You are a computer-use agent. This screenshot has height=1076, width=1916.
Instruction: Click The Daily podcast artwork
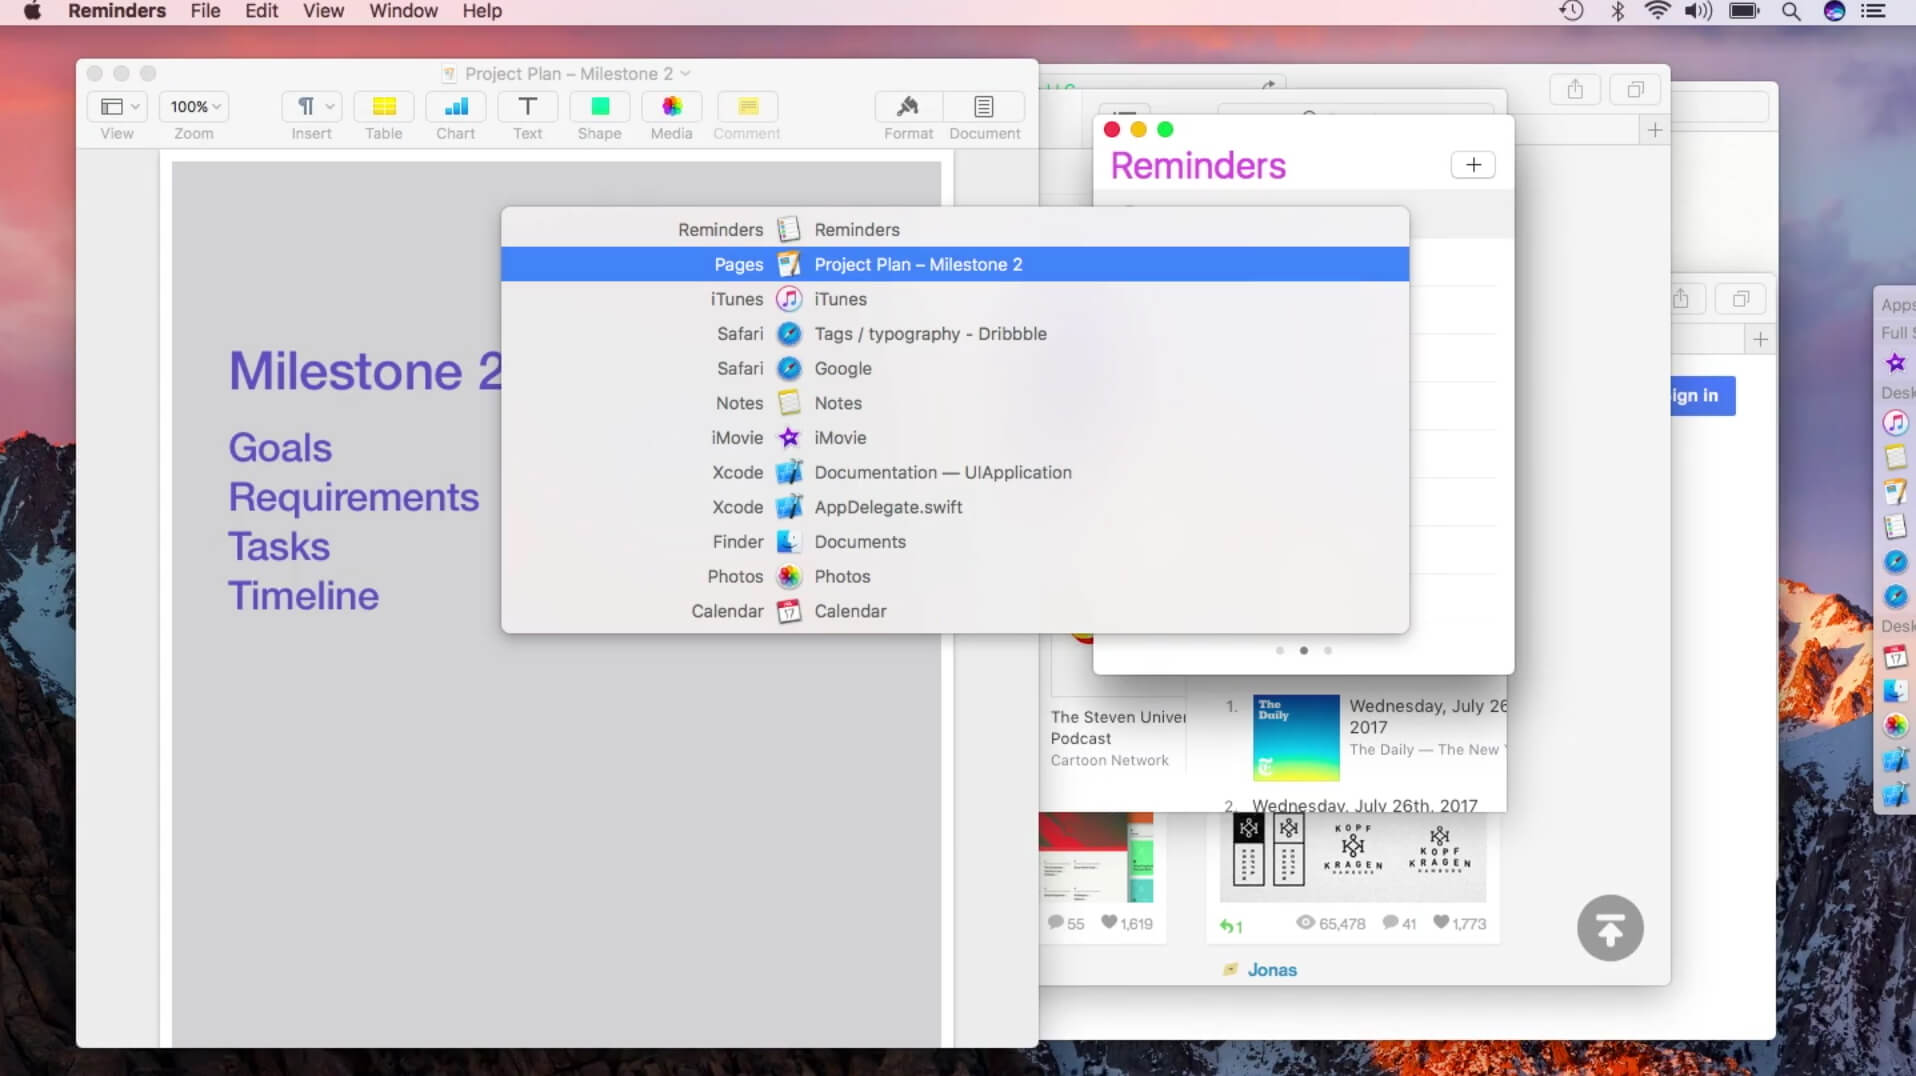point(1296,738)
